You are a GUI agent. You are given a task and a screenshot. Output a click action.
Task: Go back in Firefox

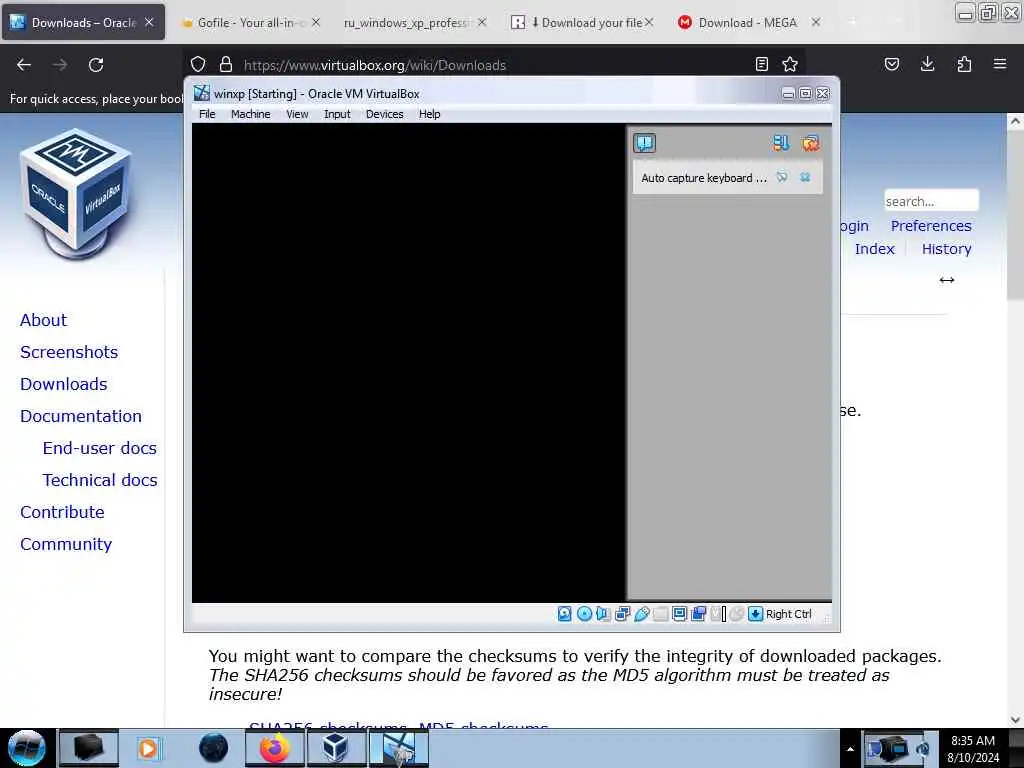tap(24, 65)
